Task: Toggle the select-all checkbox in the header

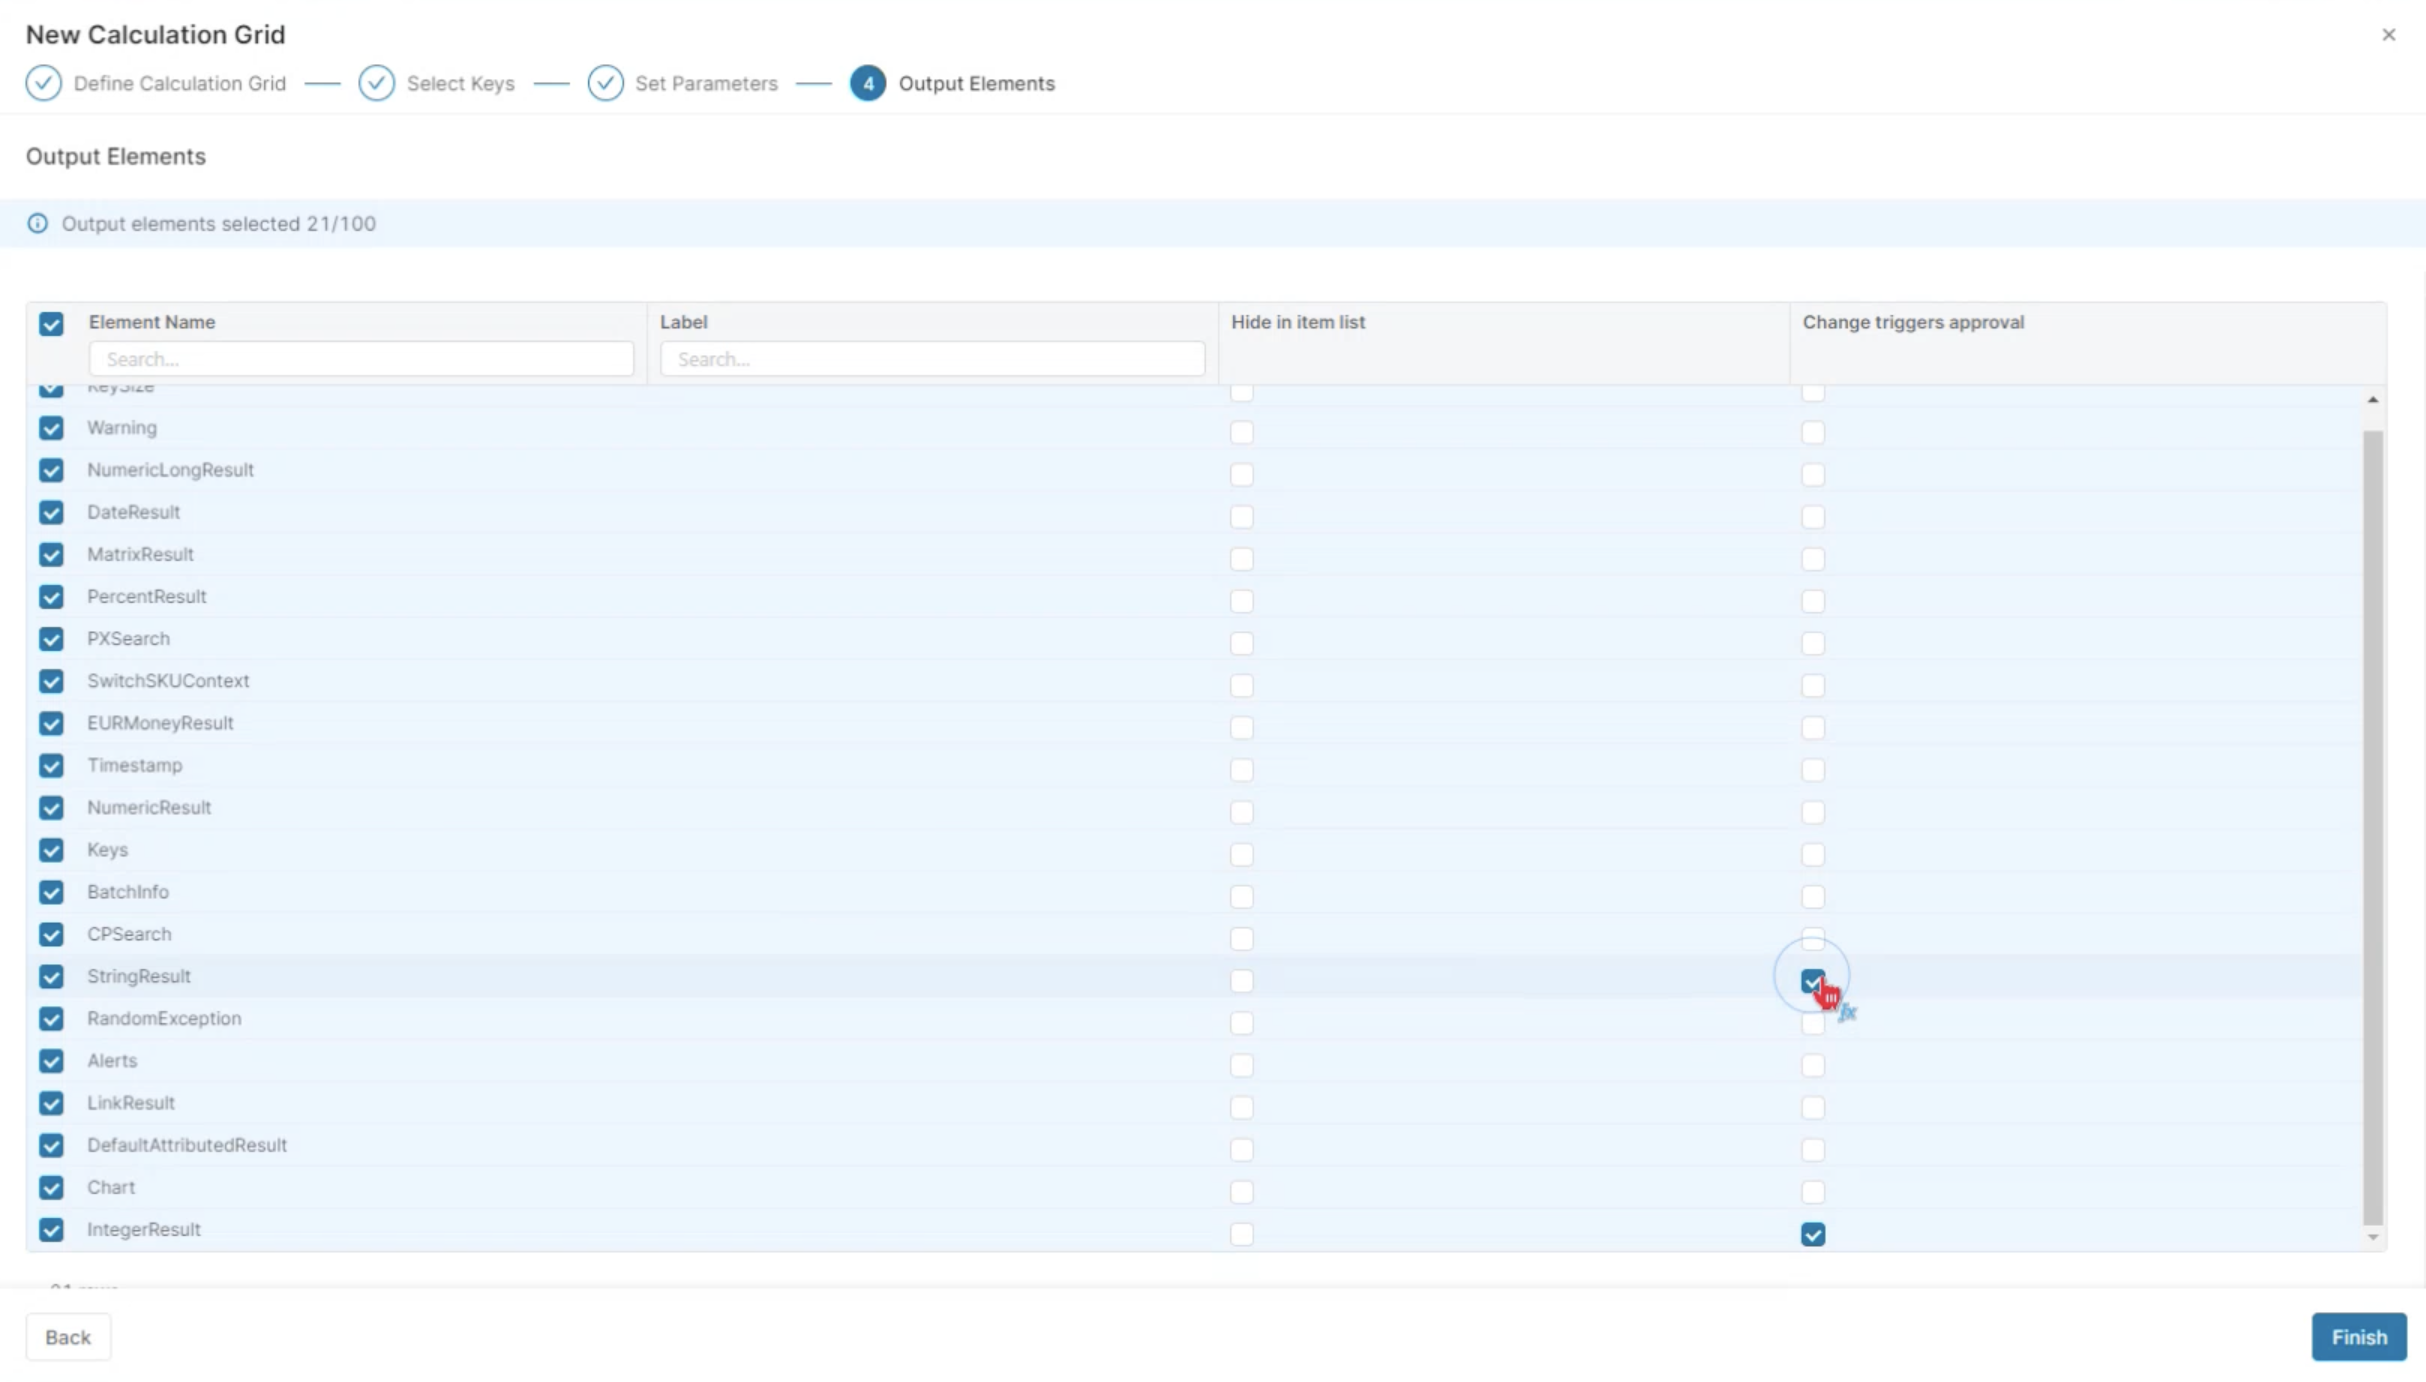Action: tap(51, 323)
